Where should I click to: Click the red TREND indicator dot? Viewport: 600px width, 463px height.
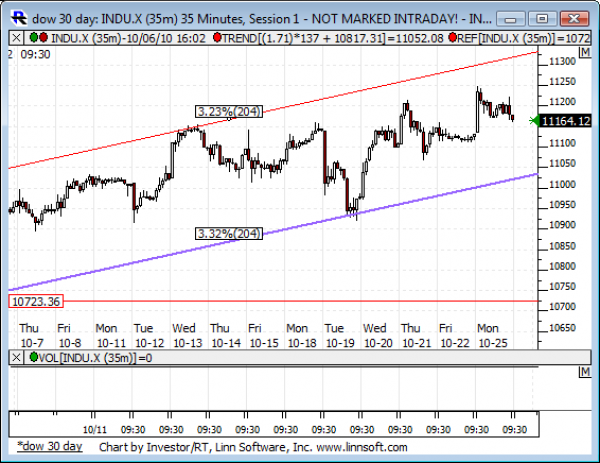(x=217, y=37)
